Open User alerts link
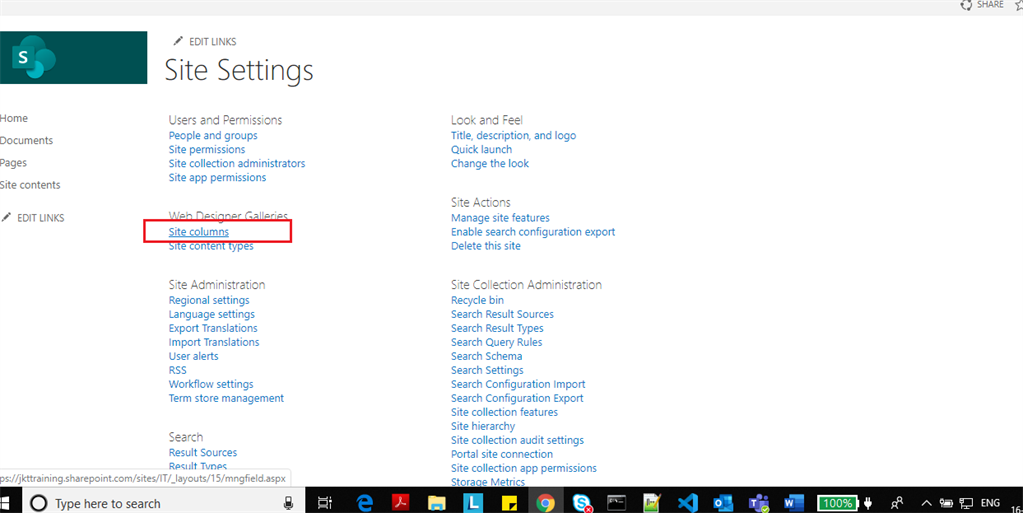This screenshot has width=1023, height=513. 193,356
